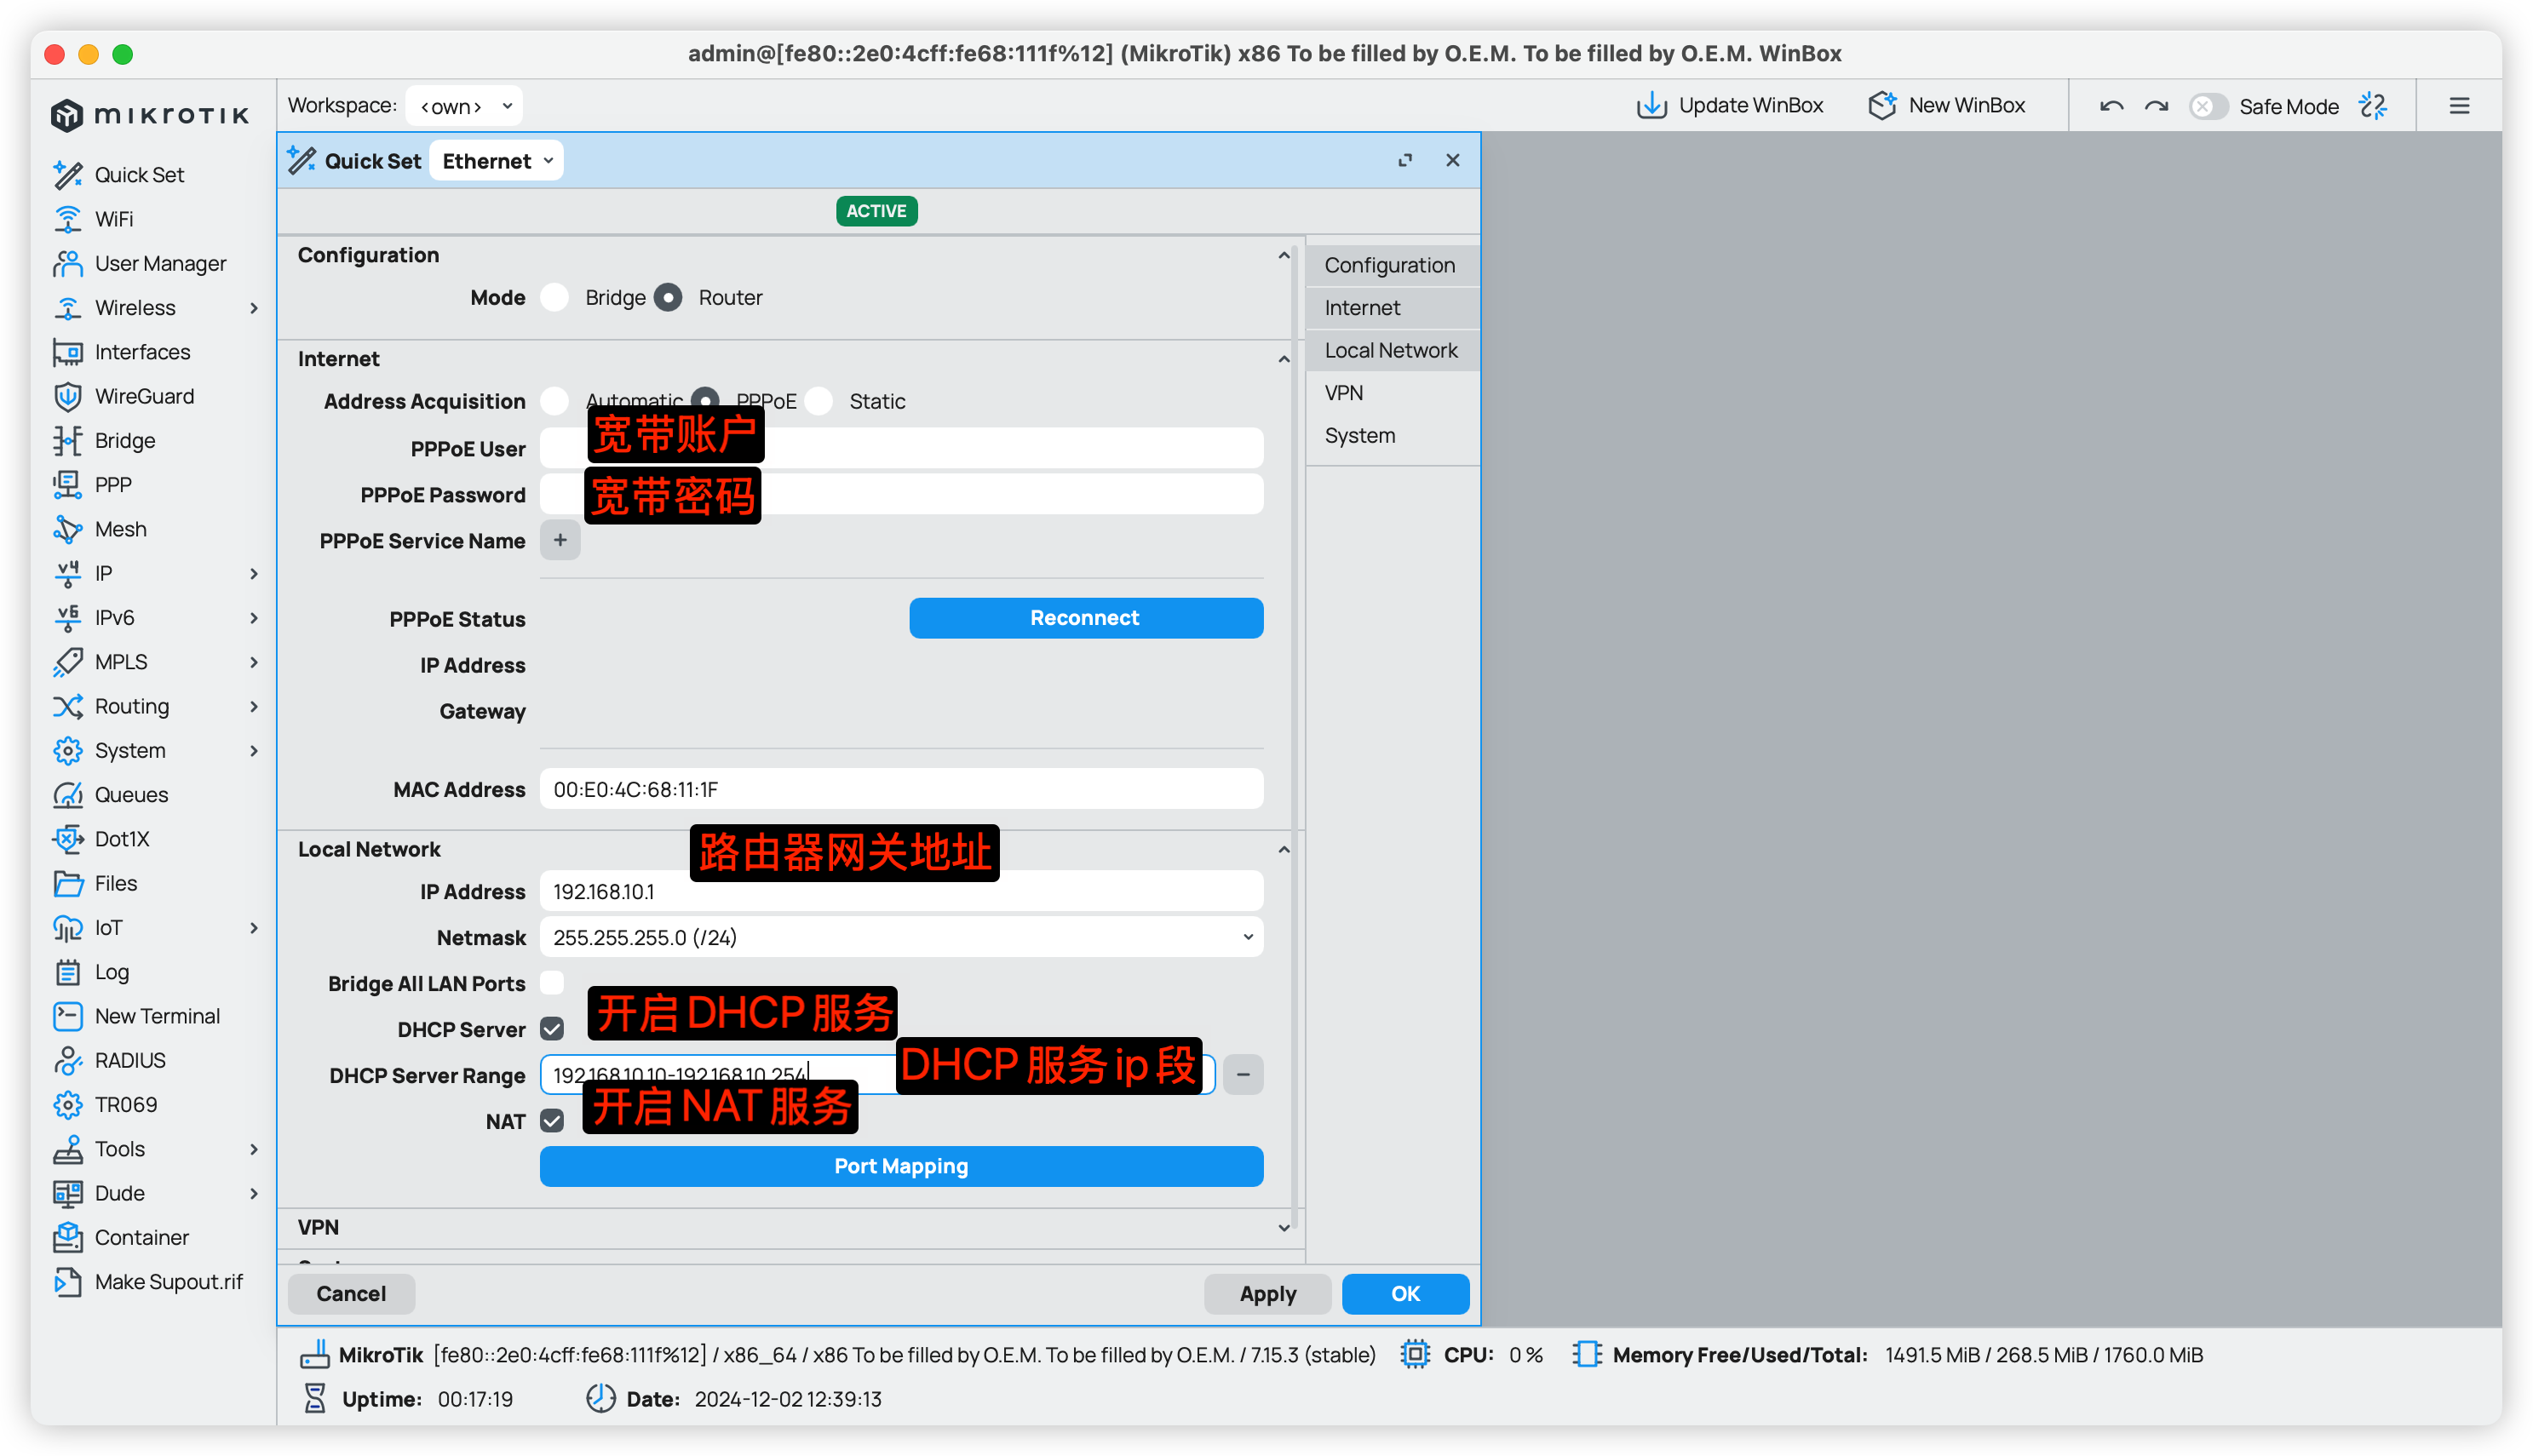2533x1456 pixels.
Task: Click the PPPoE Password input field
Action: point(901,494)
